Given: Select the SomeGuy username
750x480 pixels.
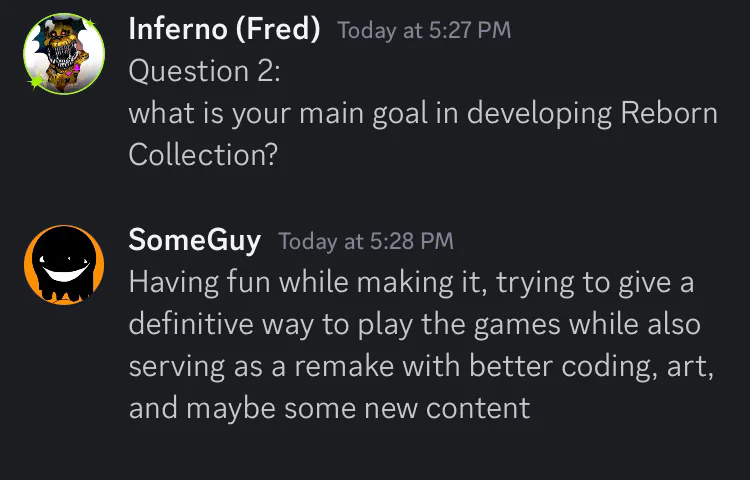Looking at the screenshot, I should click(195, 240).
